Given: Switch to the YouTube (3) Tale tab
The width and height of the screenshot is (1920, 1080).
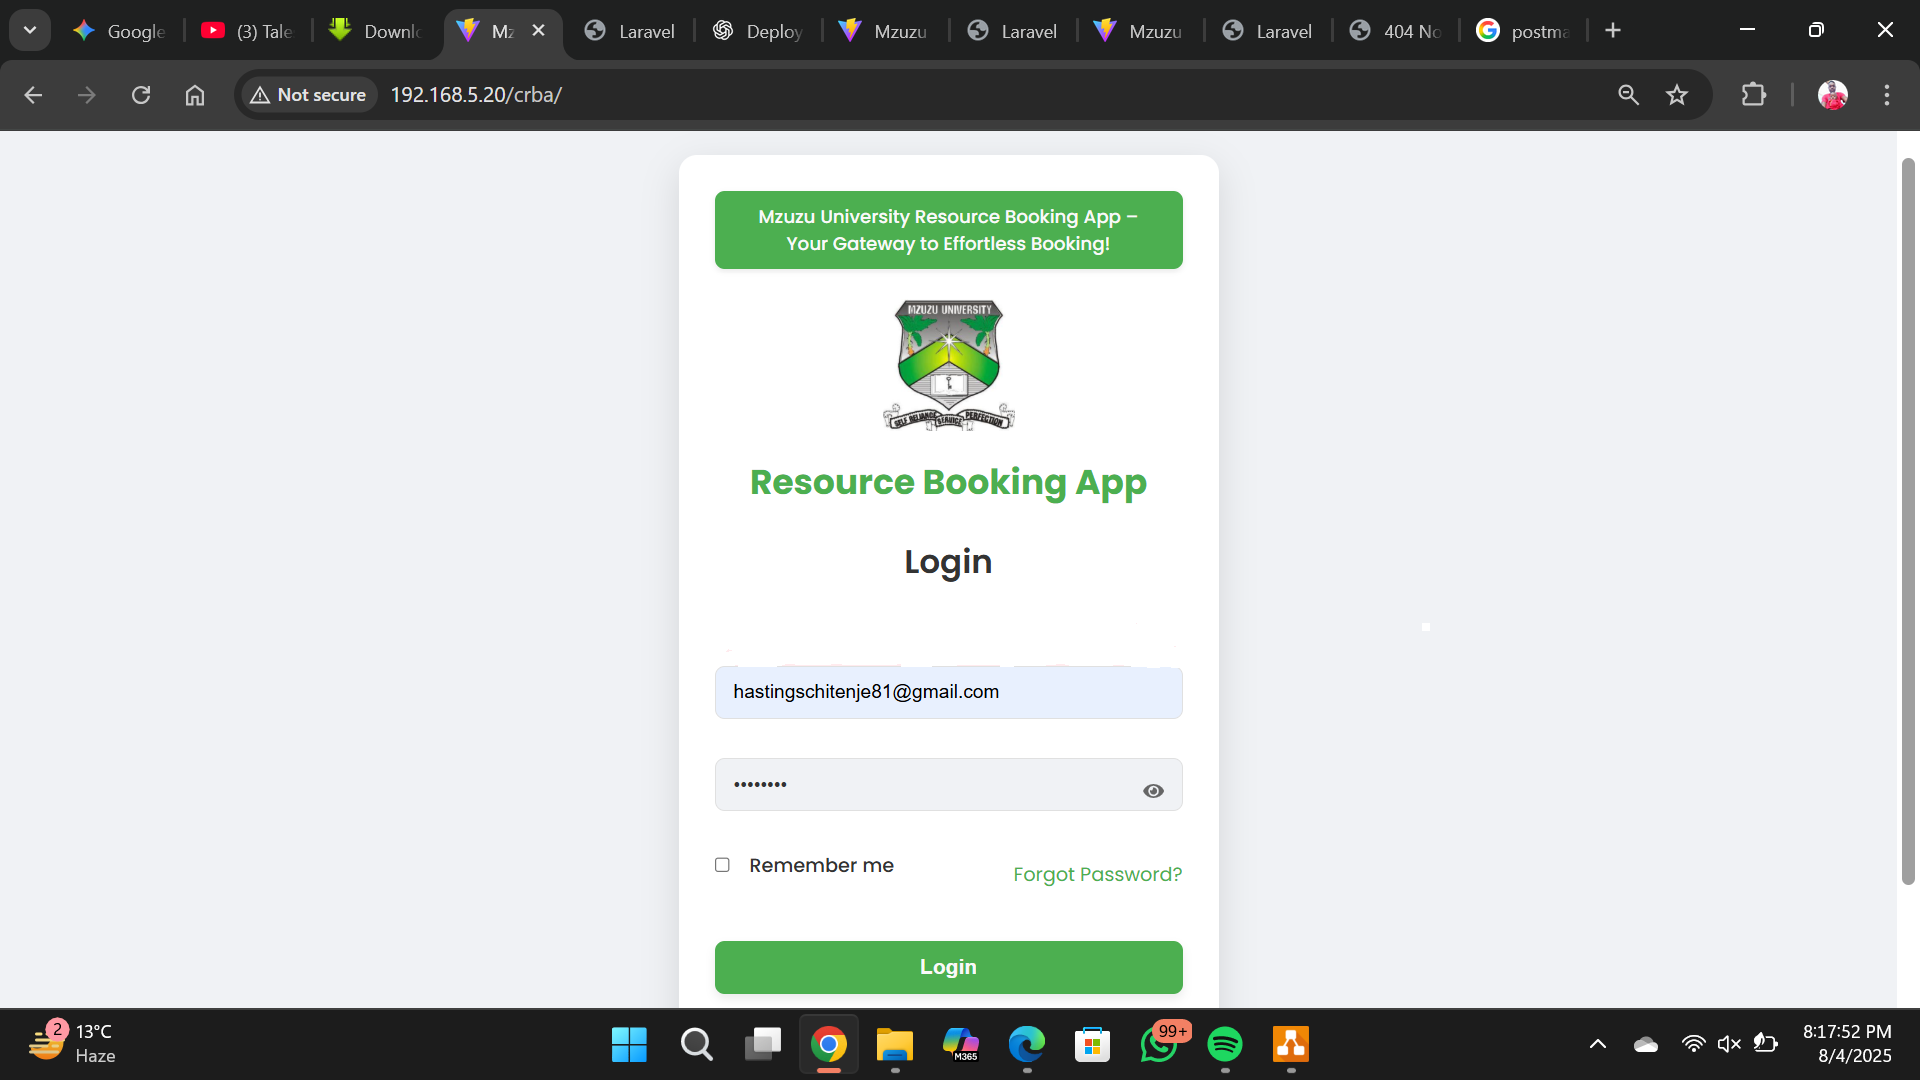Looking at the screenshot, I should point(248,31).
